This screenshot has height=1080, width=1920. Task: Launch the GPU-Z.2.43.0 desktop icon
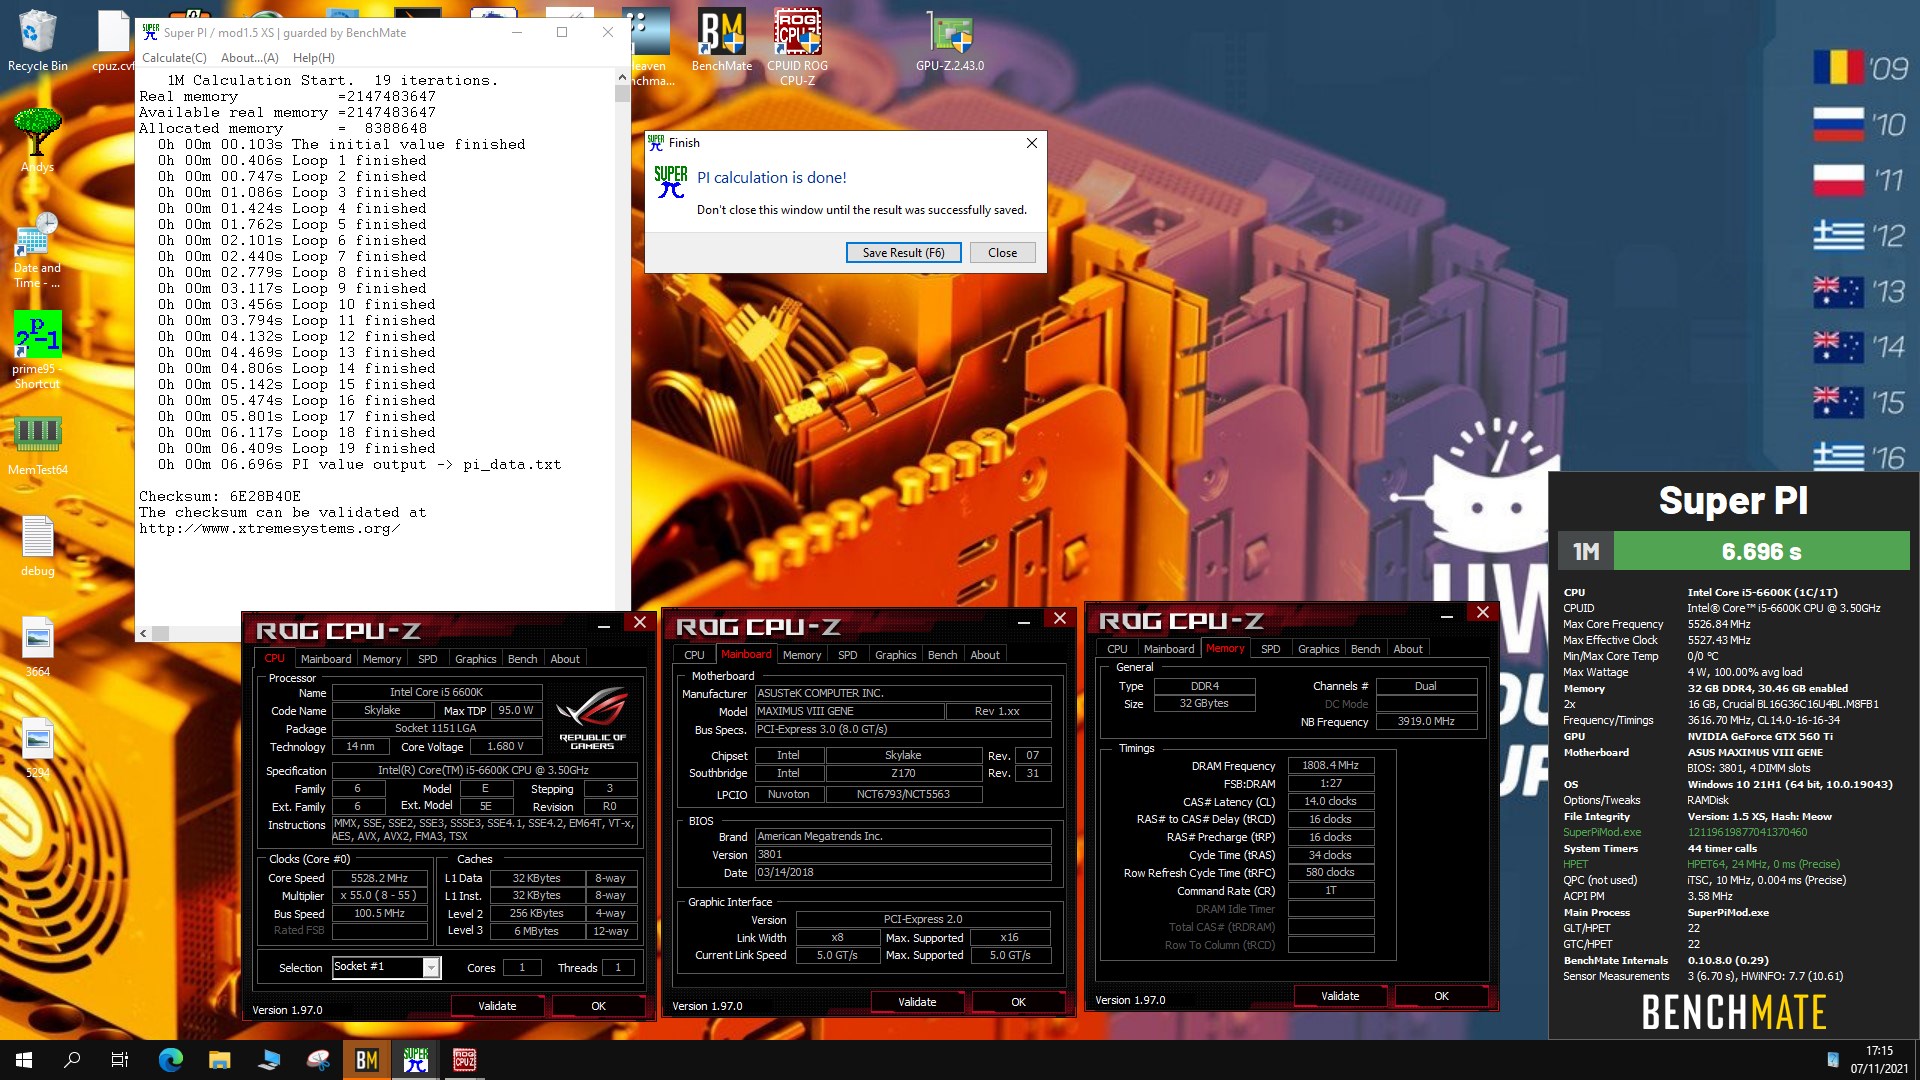(950, 40)
